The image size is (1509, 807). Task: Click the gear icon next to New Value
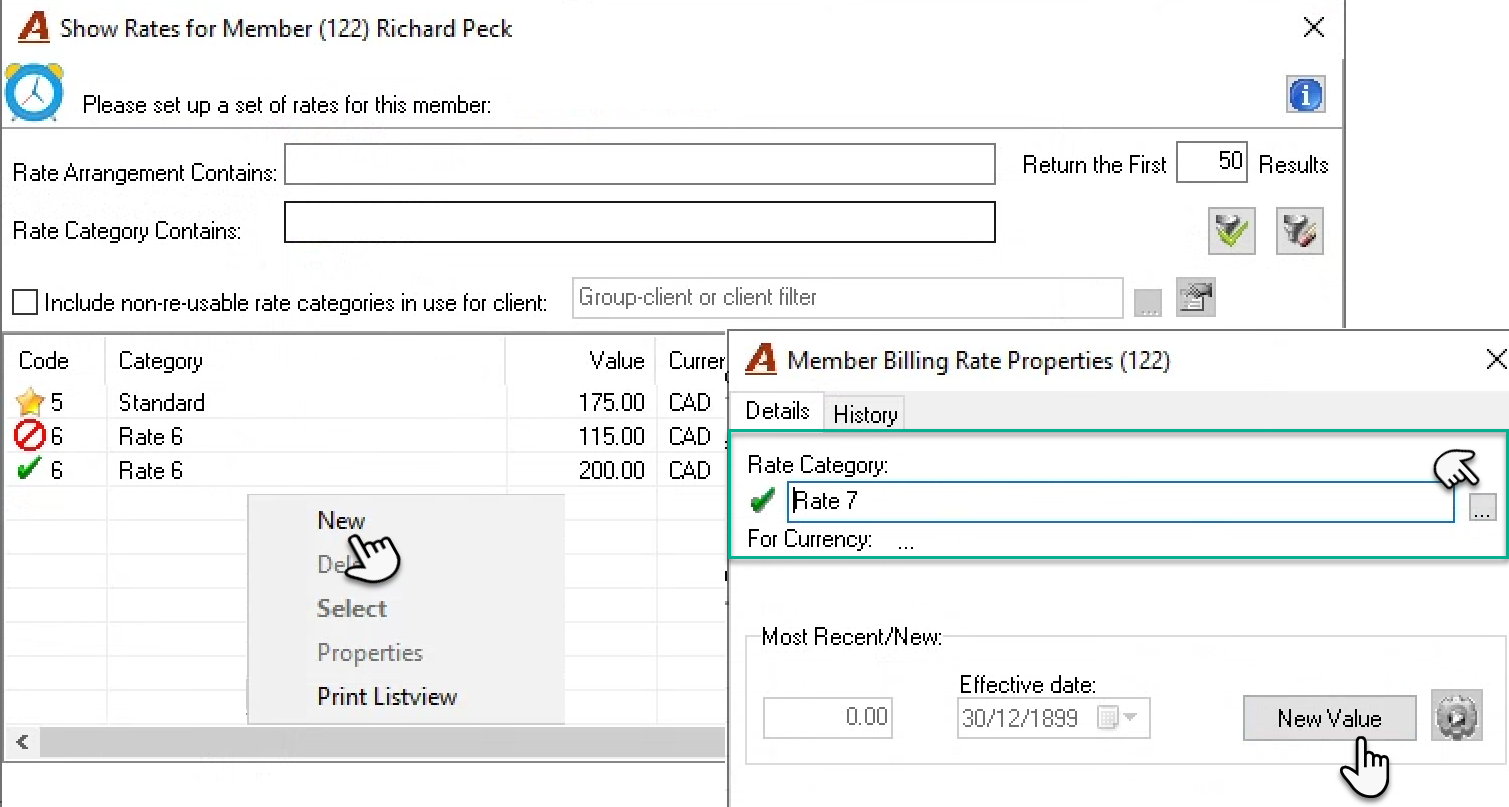1456,718
